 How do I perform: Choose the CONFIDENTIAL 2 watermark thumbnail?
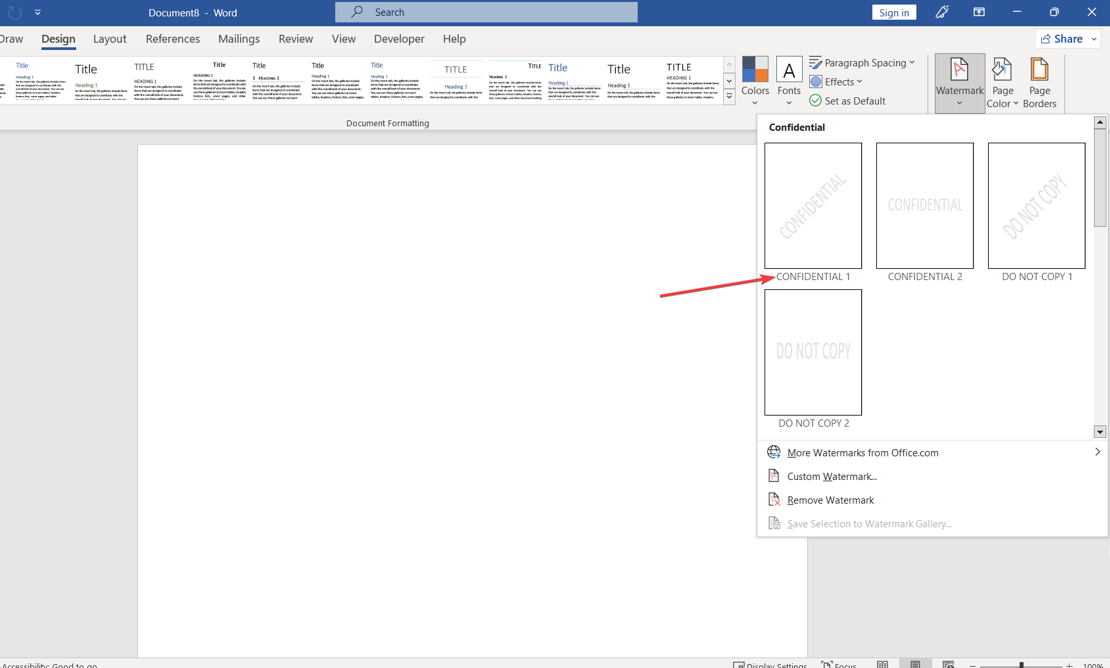925,205
